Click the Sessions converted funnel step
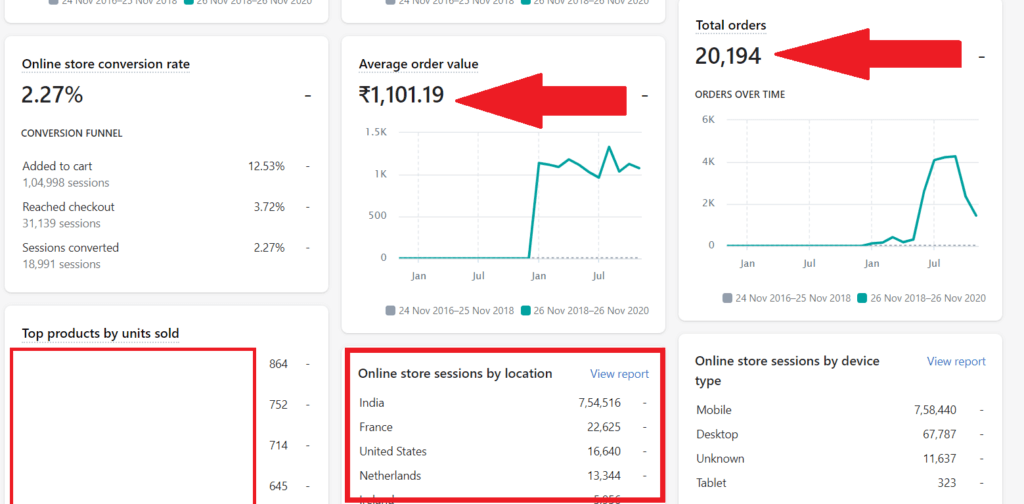 70,248
